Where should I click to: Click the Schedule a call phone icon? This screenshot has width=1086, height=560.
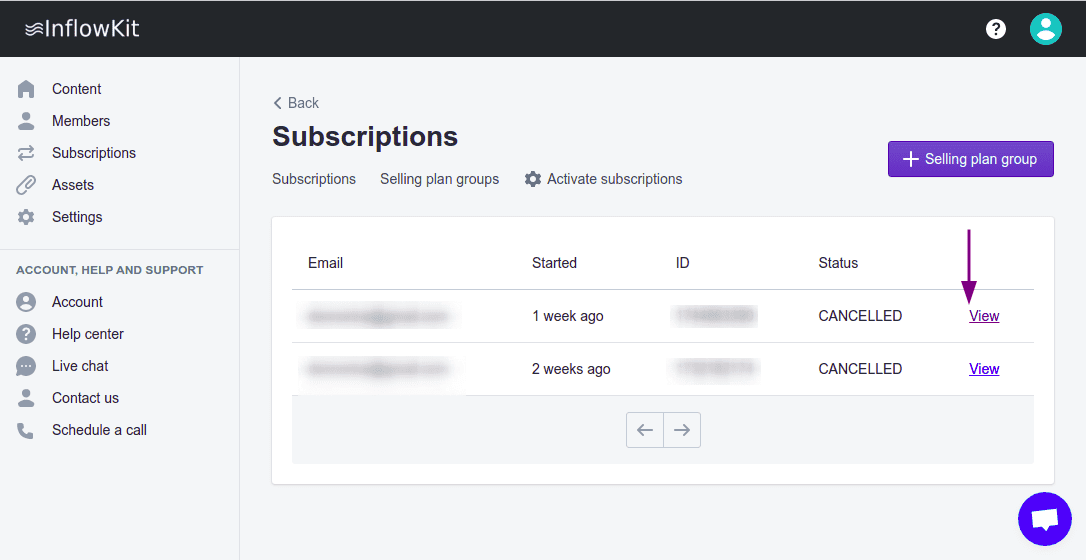[x=26, y=430]
